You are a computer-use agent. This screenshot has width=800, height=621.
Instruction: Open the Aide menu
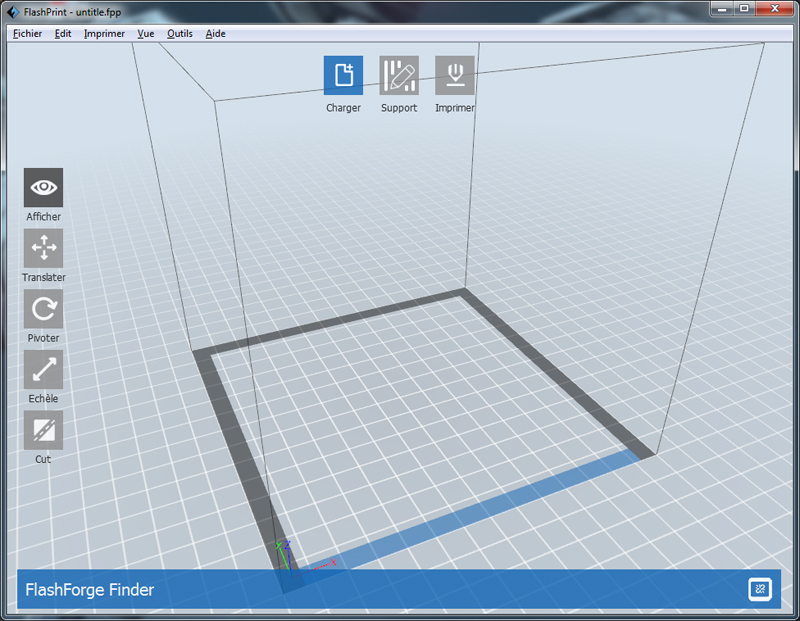(x=215, y=34)
